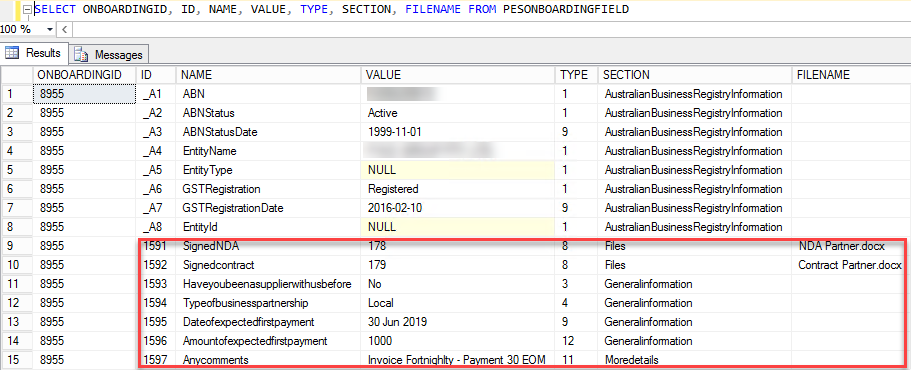The width and height of the screenshot is (911, 370).
Task: Click the Haveyoubeenasupplierwithusbefore cell
Action: (x=269, y=284)
